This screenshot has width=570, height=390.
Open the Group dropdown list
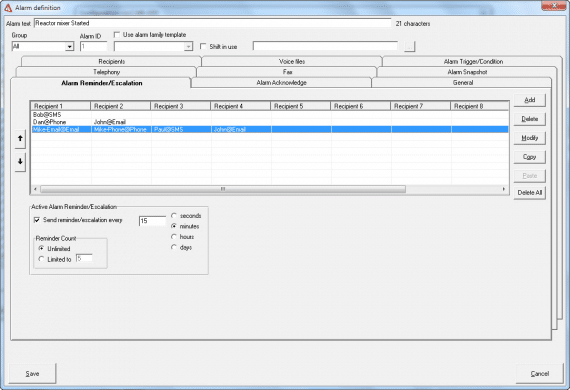(x=69, y=47)
